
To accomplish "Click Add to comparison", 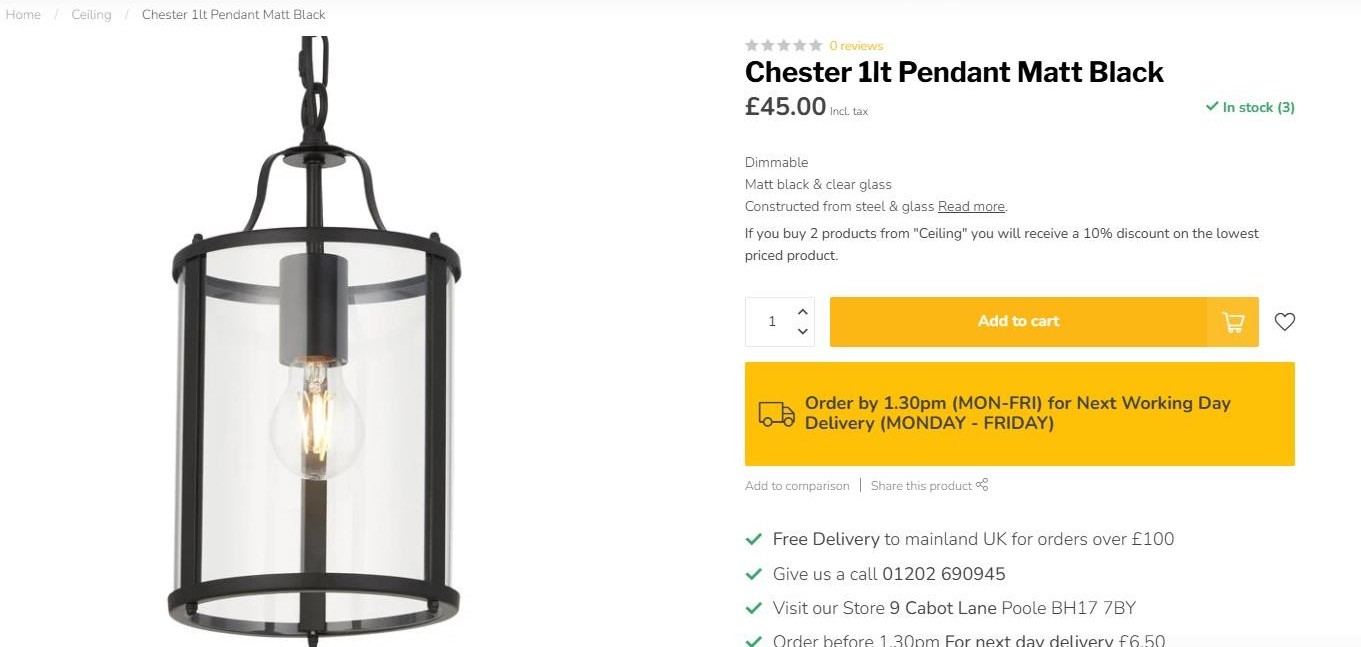I will click(797, 486).
